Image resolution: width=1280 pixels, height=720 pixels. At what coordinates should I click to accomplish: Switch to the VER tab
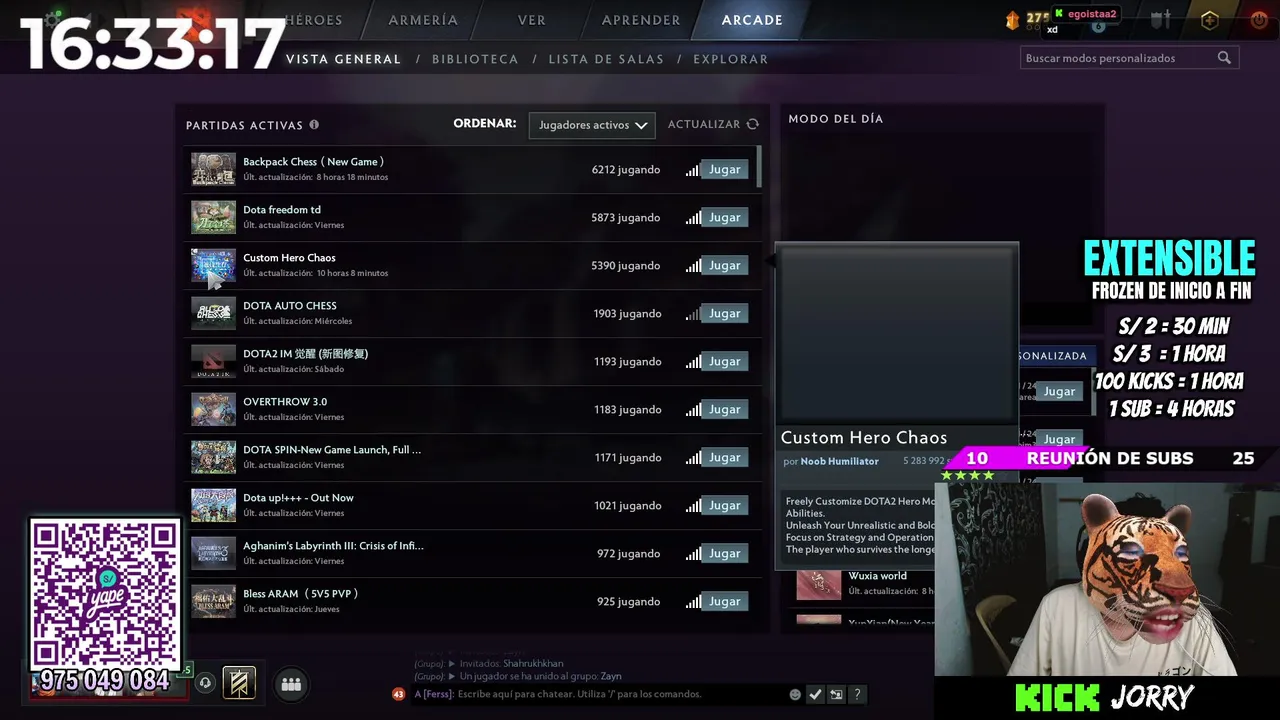532,20
